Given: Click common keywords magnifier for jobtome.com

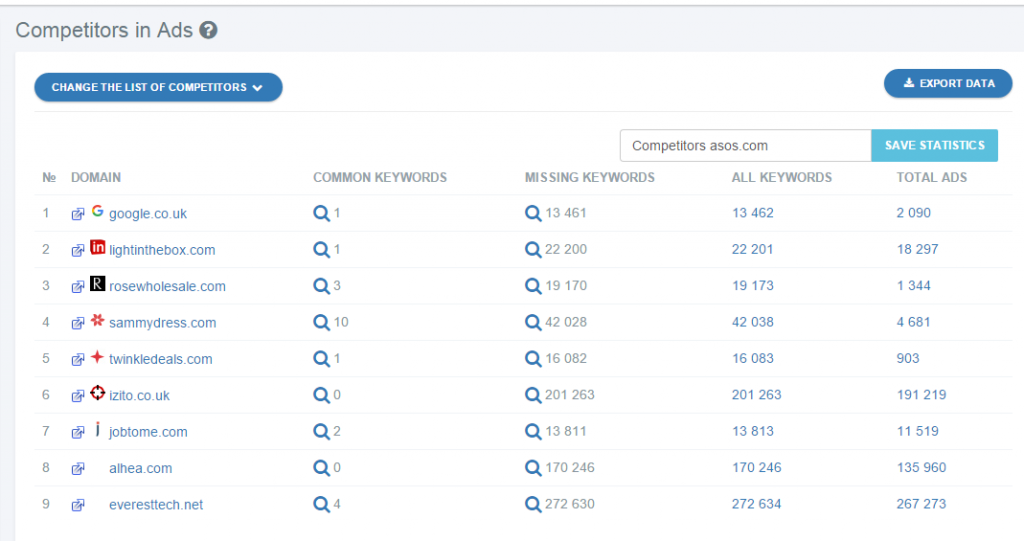Looking at the screenshot, I should tap(321, 431).
